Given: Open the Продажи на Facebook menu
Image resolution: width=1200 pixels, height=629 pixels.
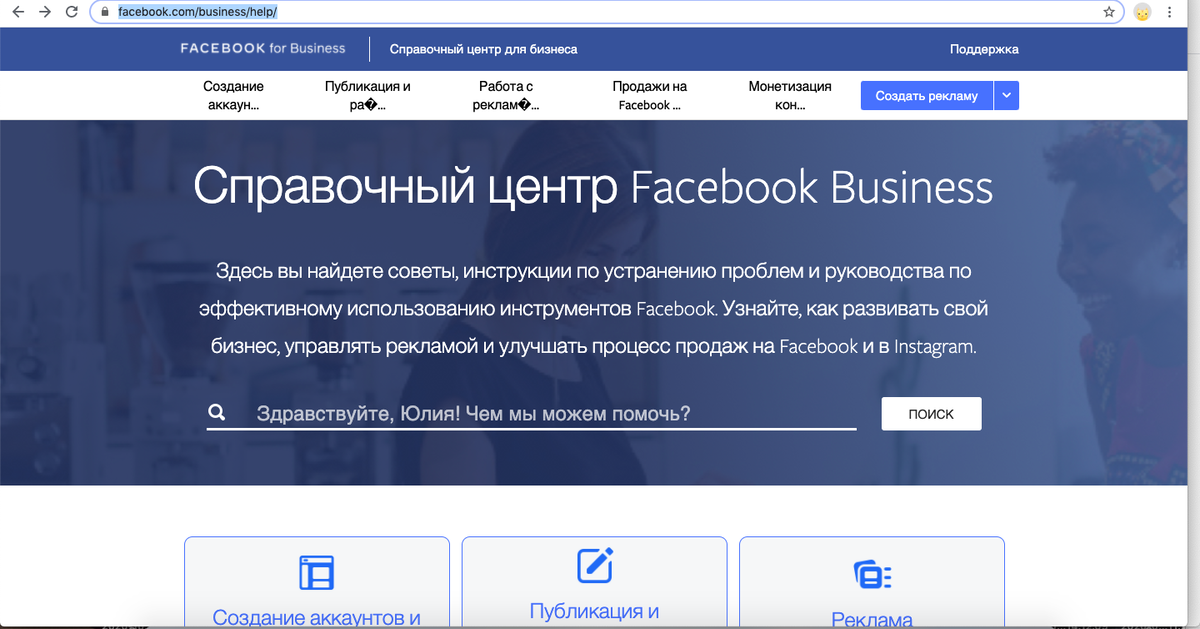Looking at the screenshot, I should 650,96.
